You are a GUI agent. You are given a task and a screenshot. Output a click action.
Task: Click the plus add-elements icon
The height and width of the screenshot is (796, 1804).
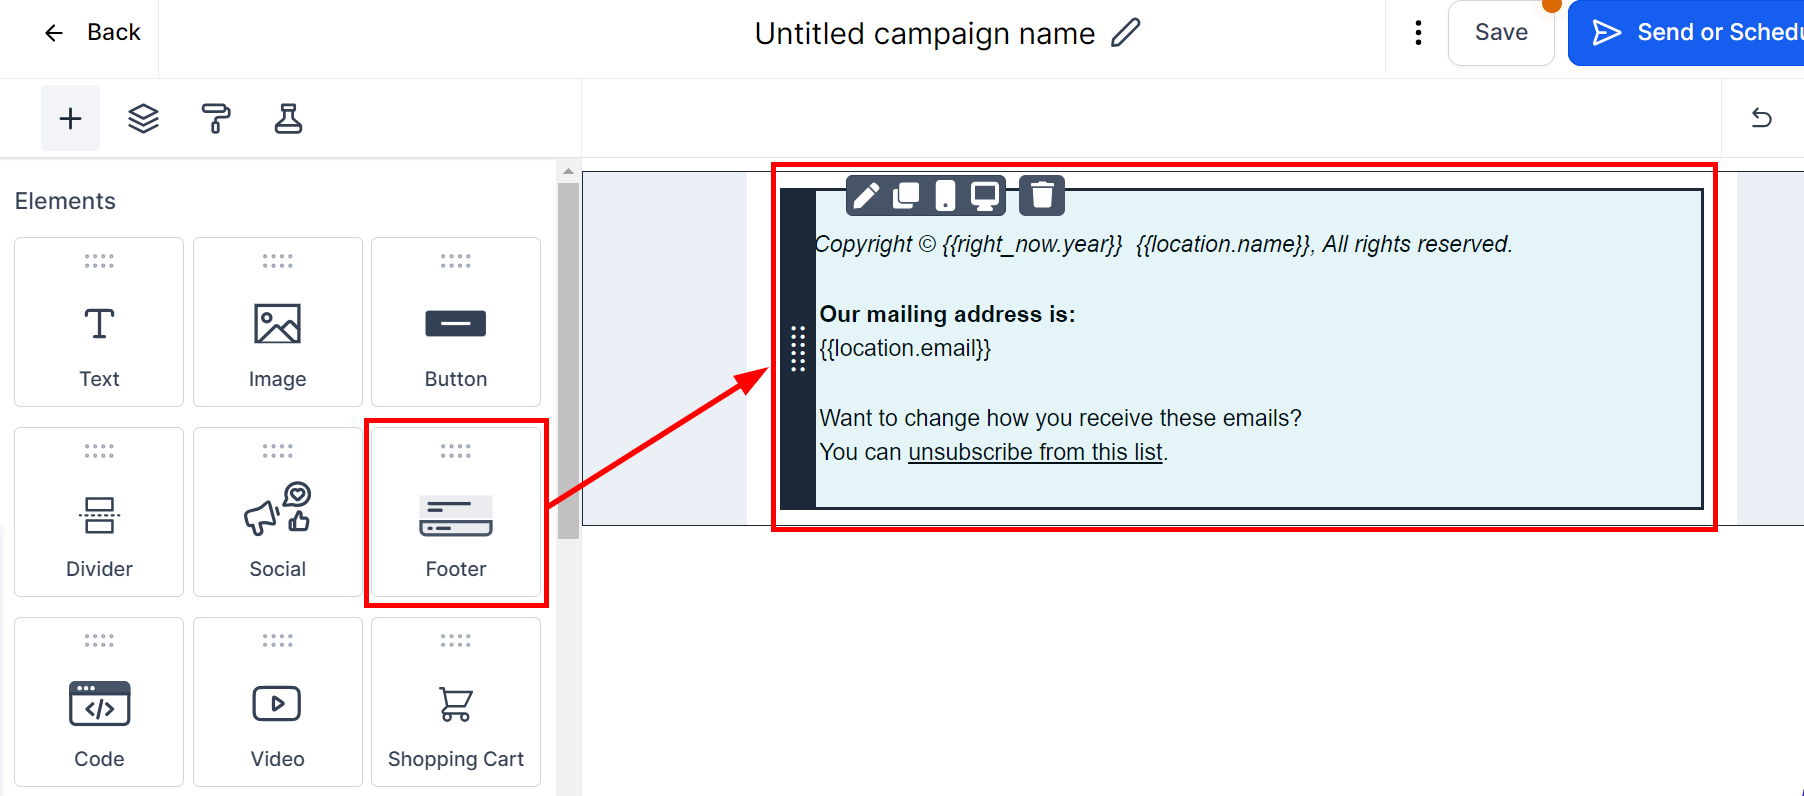(70, 119)
